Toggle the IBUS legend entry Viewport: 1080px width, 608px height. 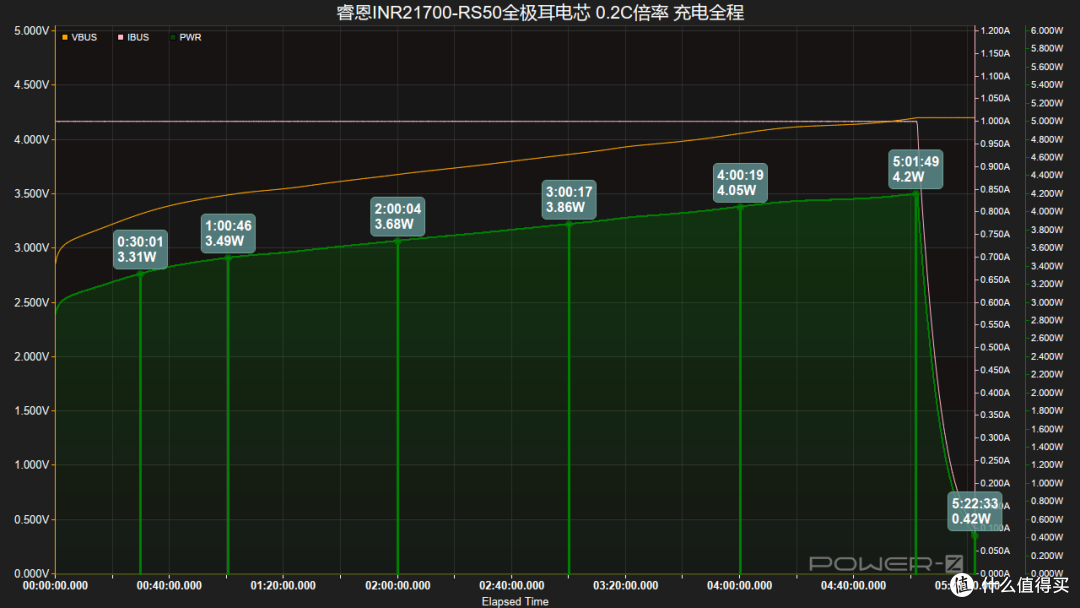pos(133,37)
